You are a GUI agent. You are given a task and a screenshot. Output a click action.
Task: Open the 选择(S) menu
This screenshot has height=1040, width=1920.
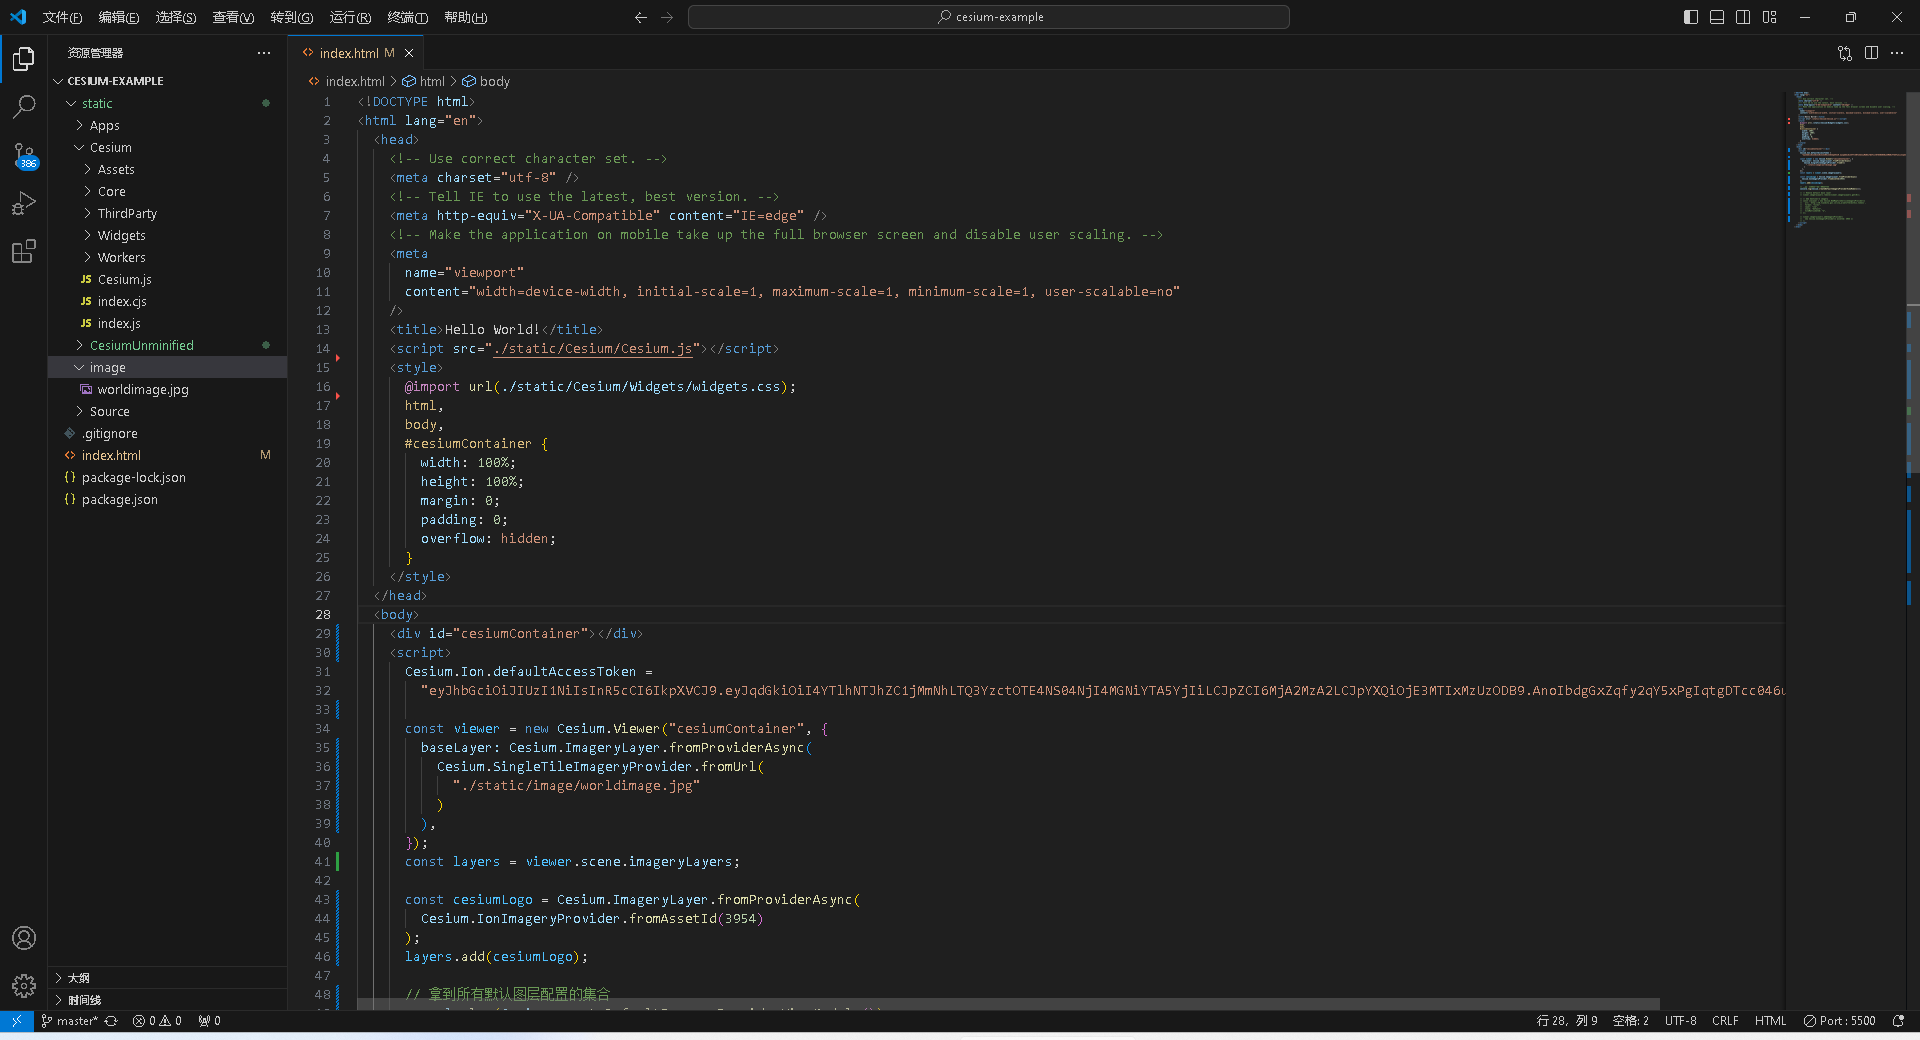(176, 17)
